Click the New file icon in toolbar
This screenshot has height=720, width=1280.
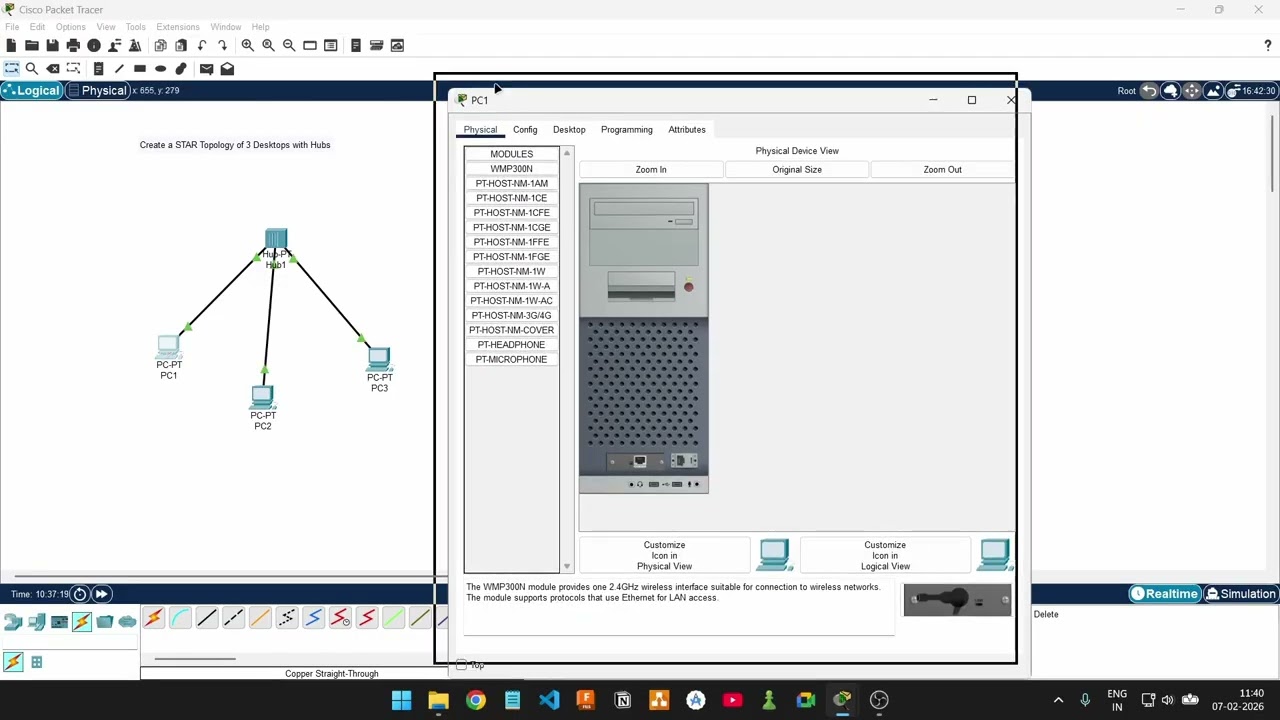11,45
